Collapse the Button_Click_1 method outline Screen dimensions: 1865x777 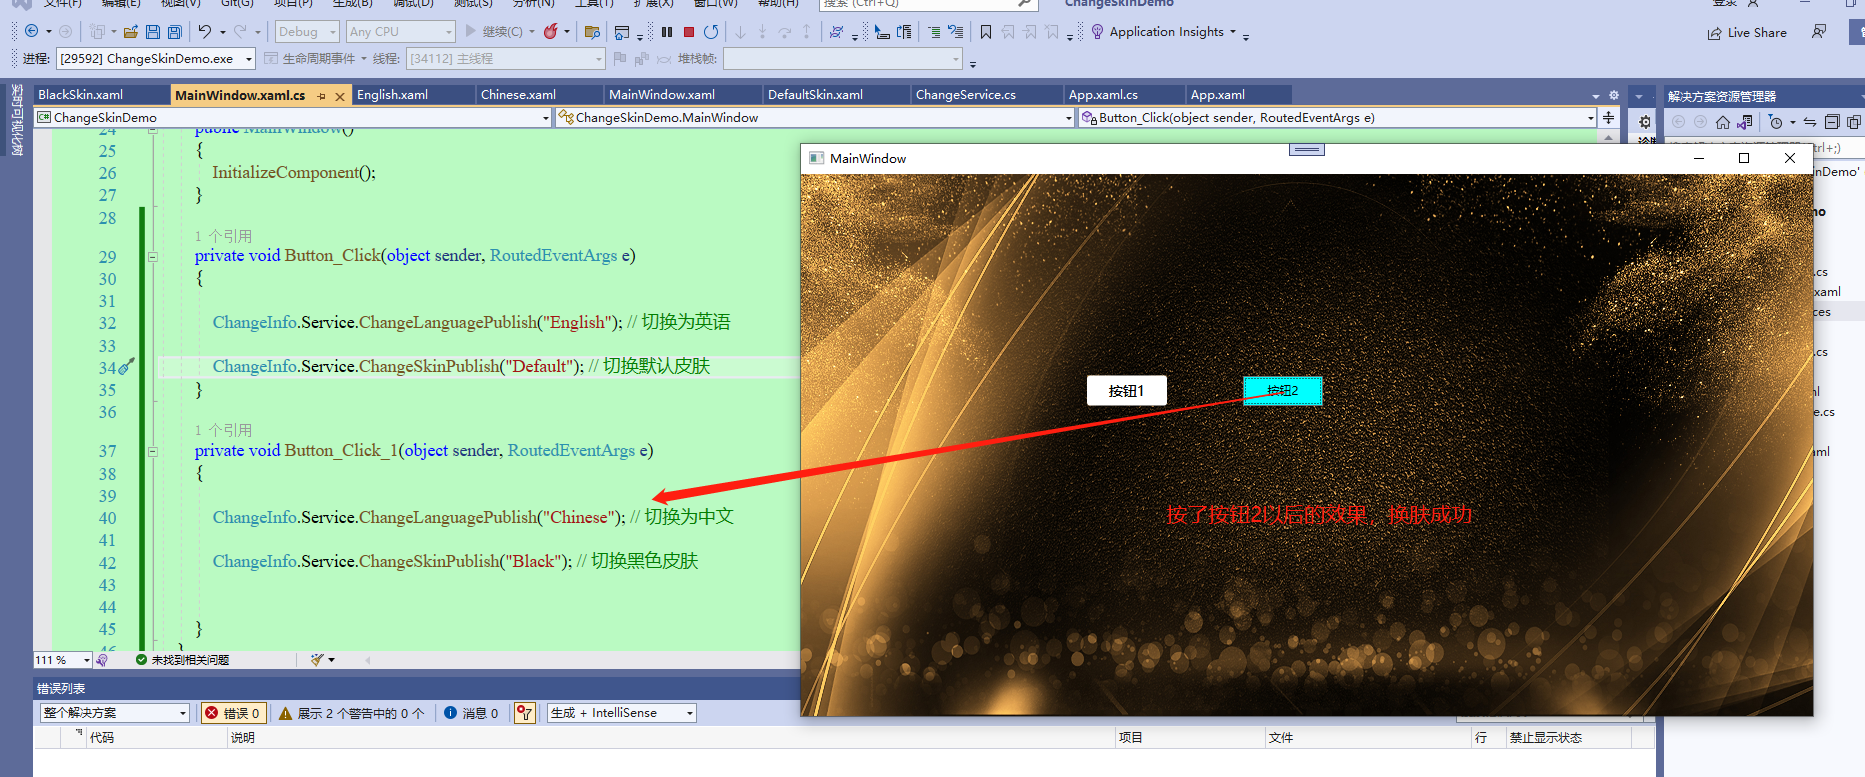click(153, 451)
